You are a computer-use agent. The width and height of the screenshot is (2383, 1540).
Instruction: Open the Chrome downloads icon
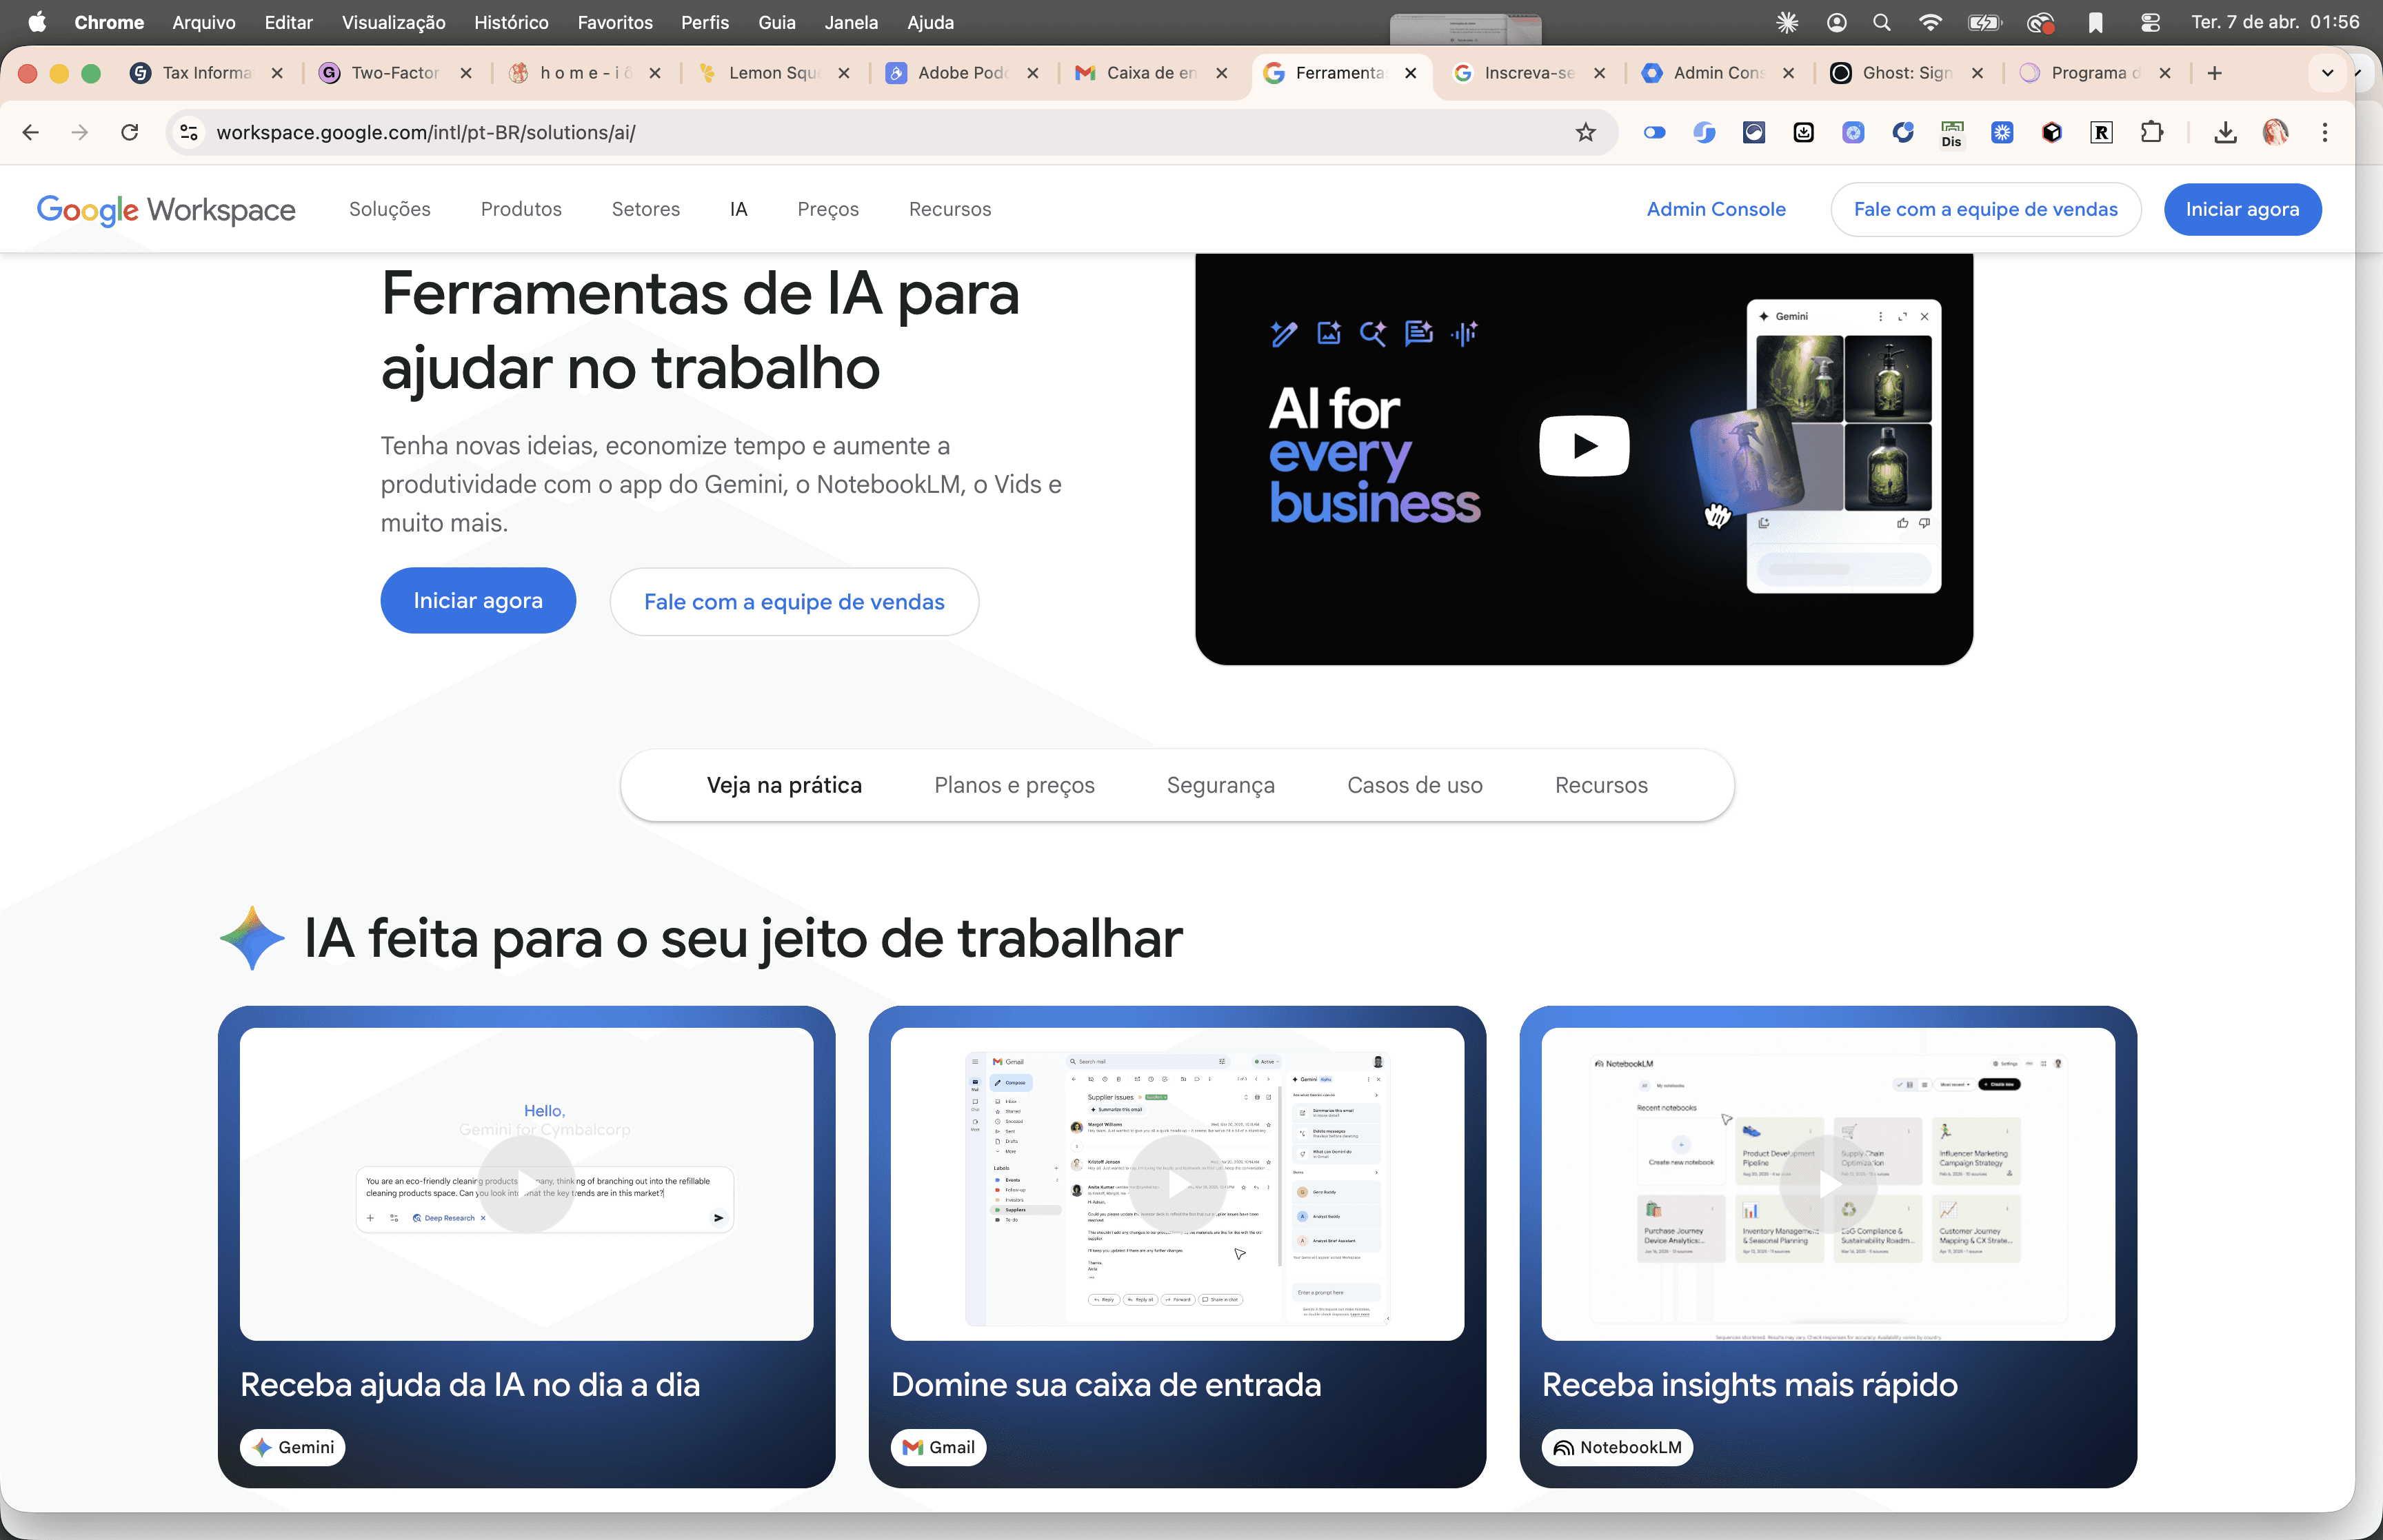[x=2225, y=132]
